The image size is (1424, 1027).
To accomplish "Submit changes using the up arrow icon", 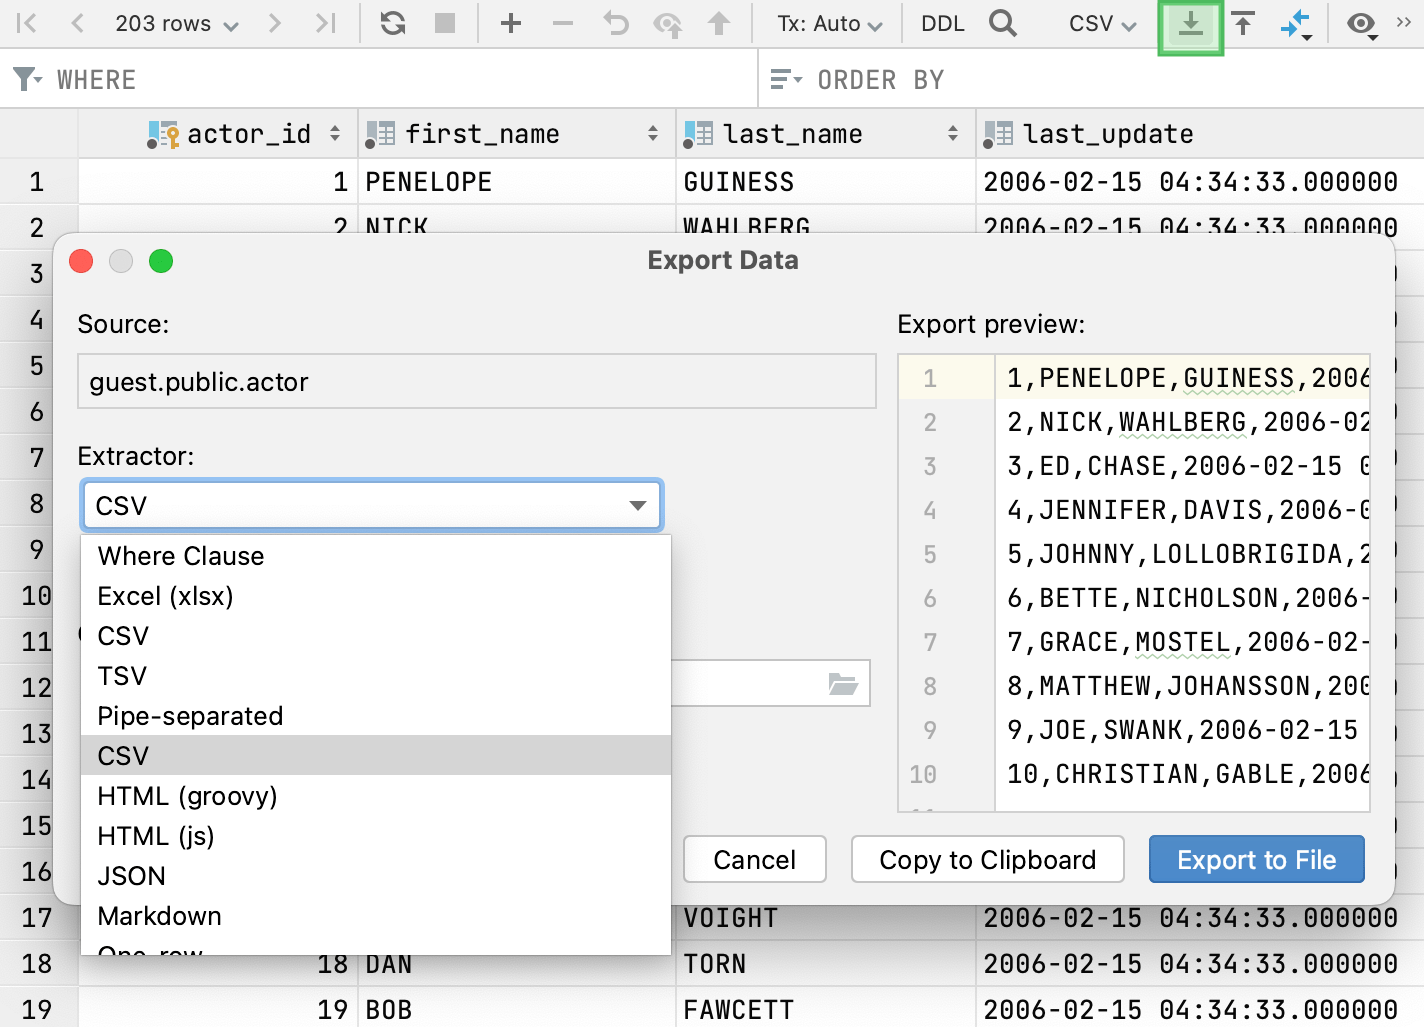I will [x=719, y=23].
